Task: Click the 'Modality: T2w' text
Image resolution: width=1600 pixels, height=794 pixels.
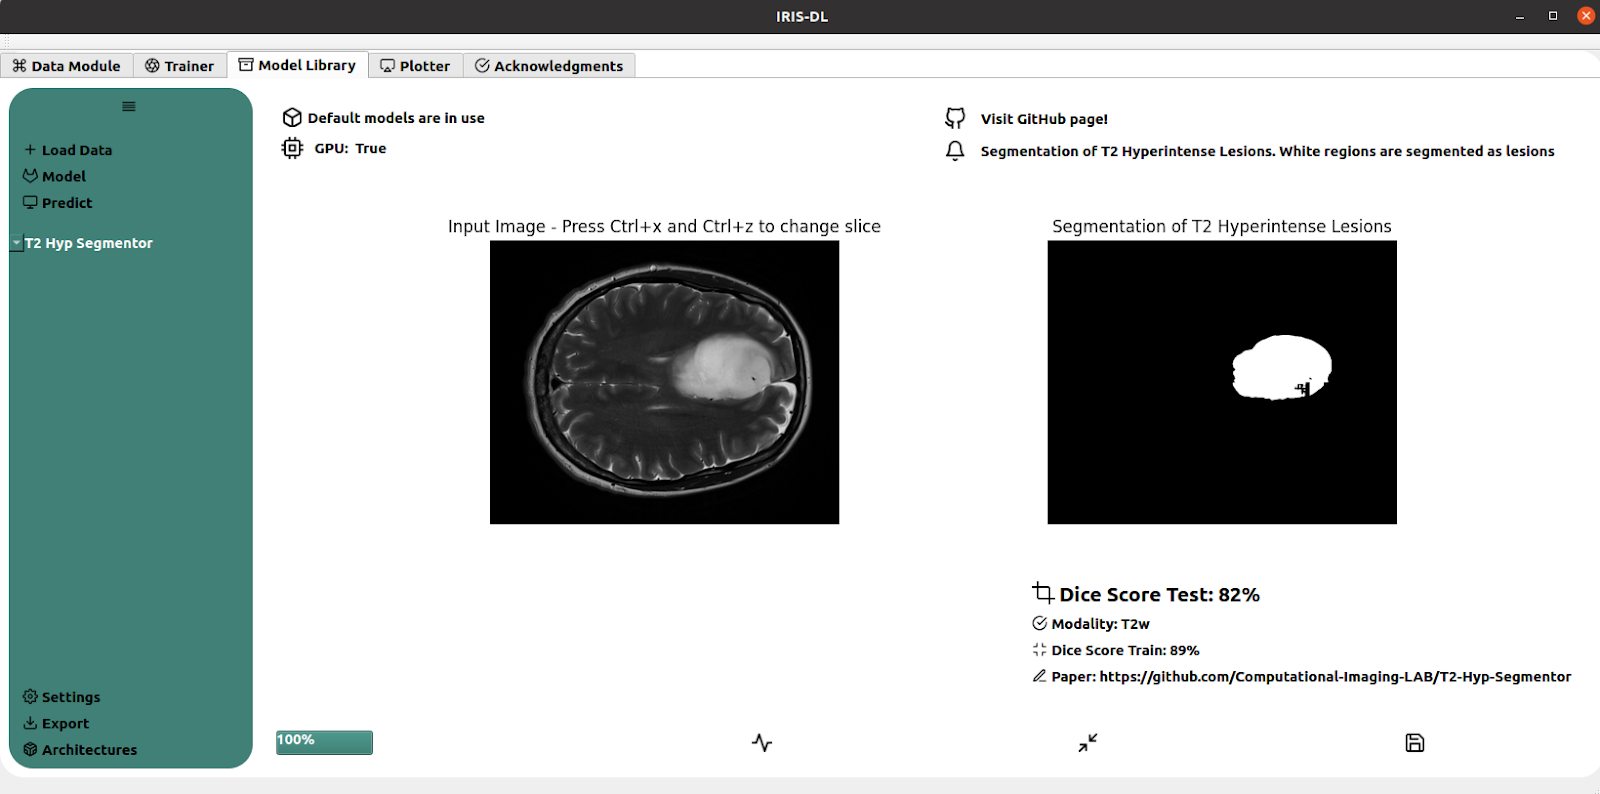Action: [1100, 624]
